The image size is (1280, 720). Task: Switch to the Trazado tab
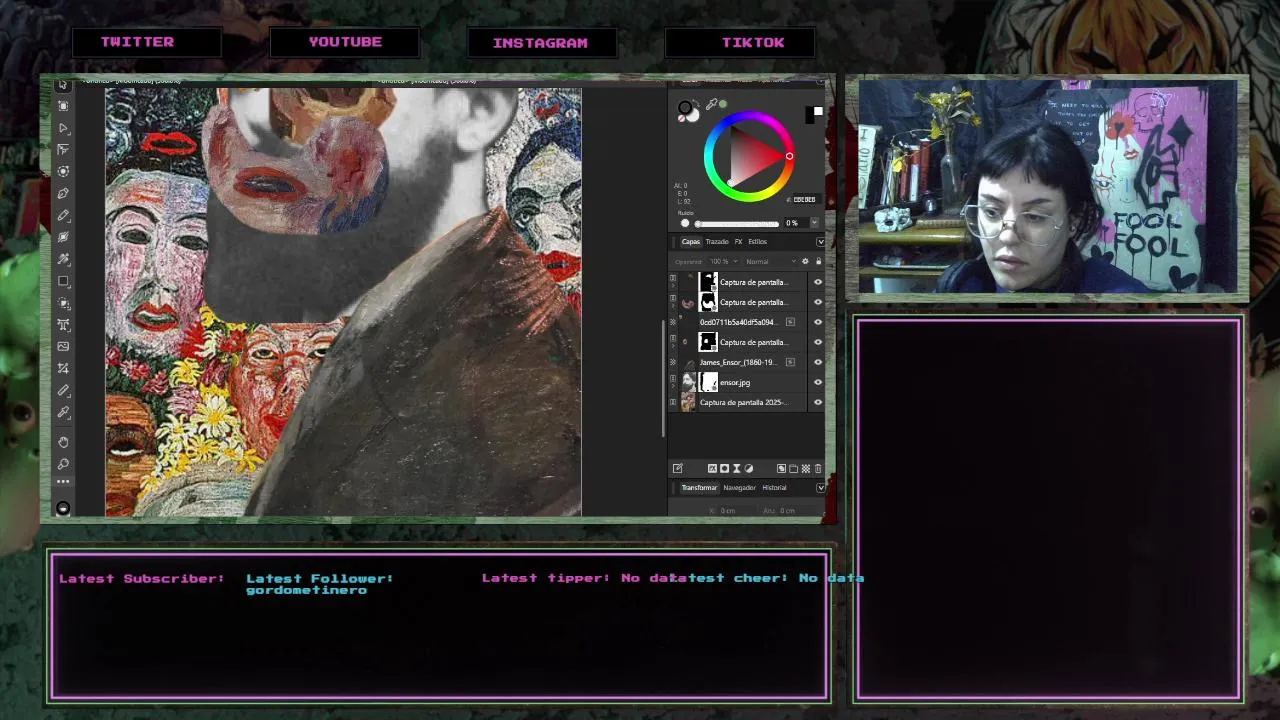pyautogui.click(x=717, y=242)
